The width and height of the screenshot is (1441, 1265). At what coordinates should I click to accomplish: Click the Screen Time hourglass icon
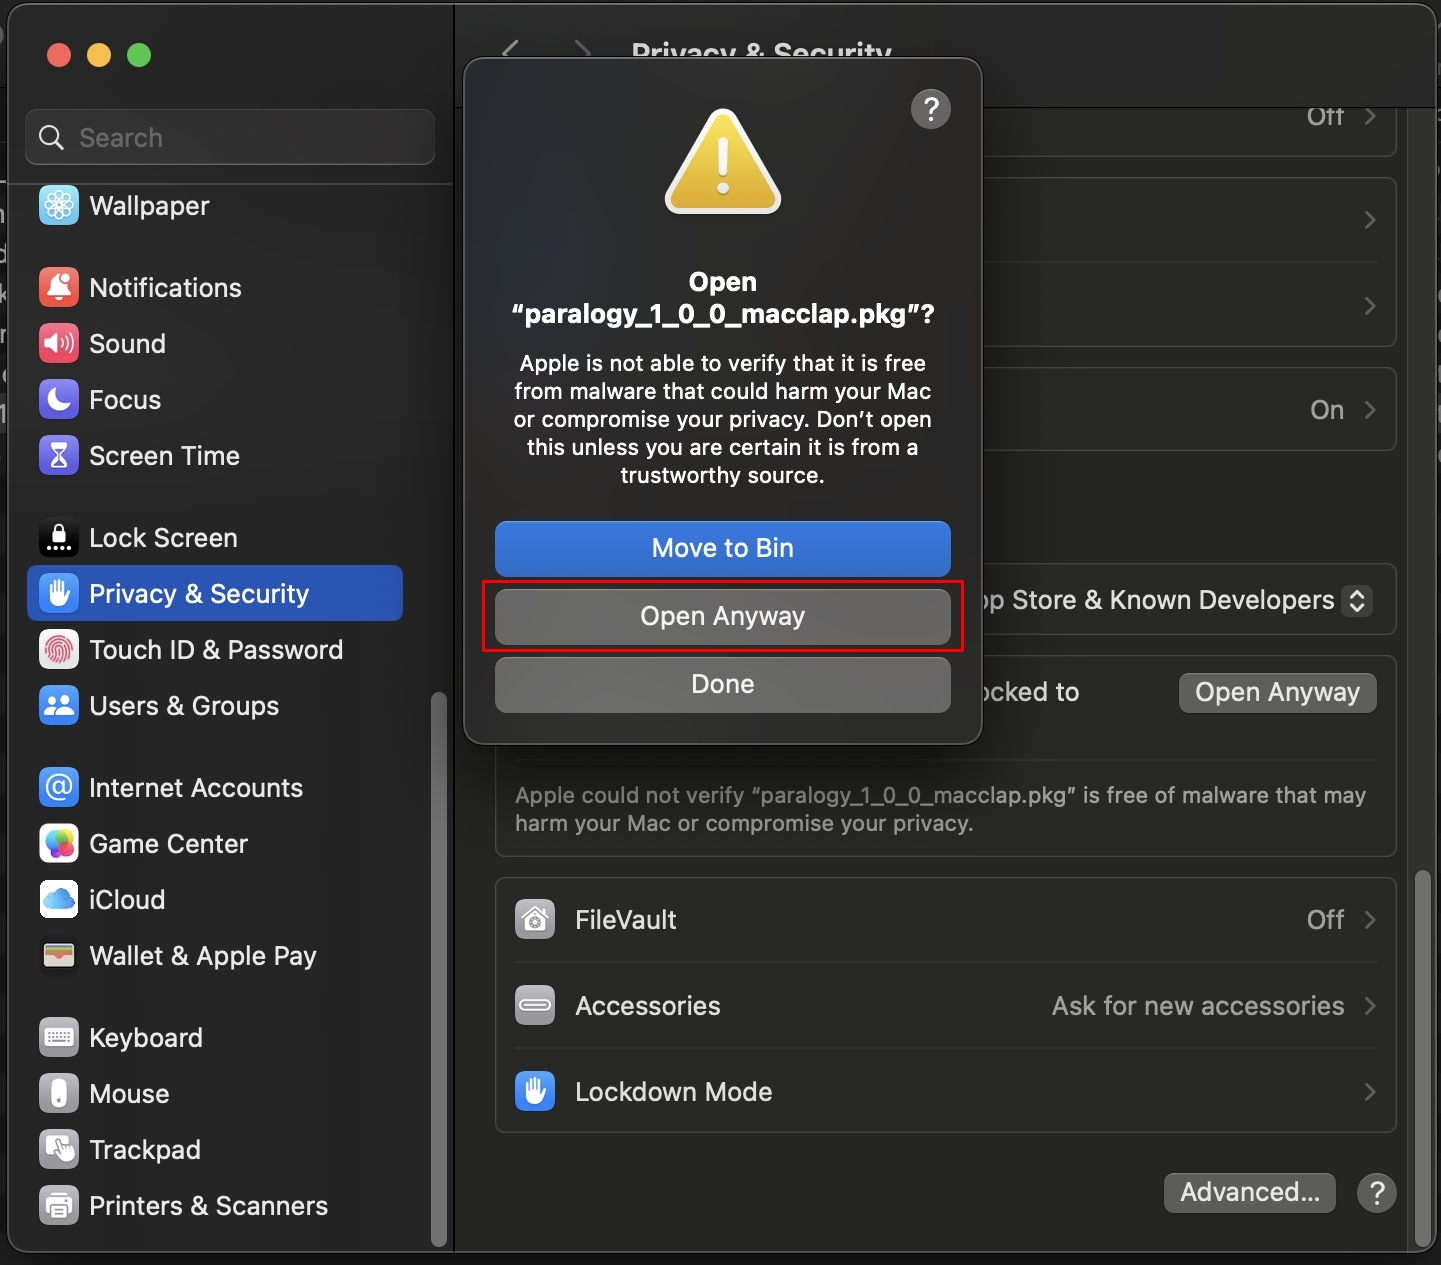[59, 456]
